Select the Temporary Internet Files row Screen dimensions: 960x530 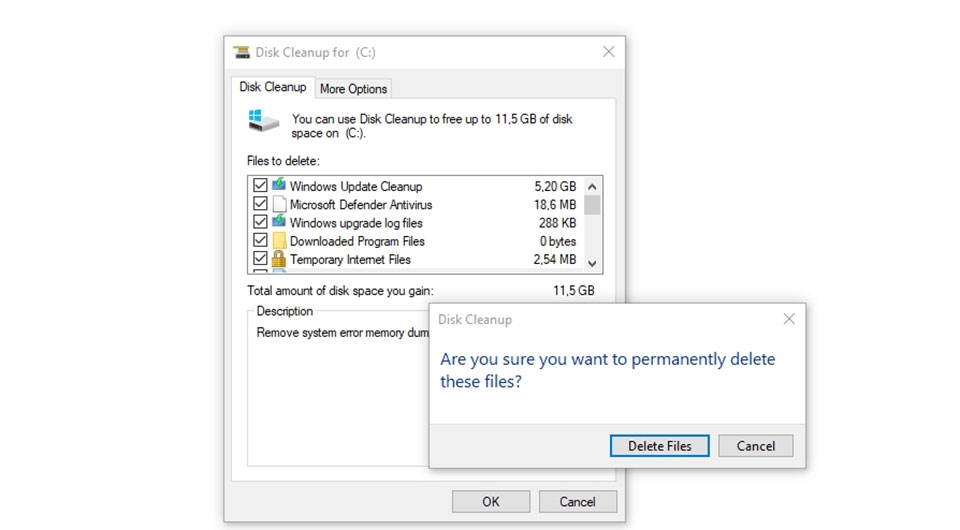(x=416, y=259)
